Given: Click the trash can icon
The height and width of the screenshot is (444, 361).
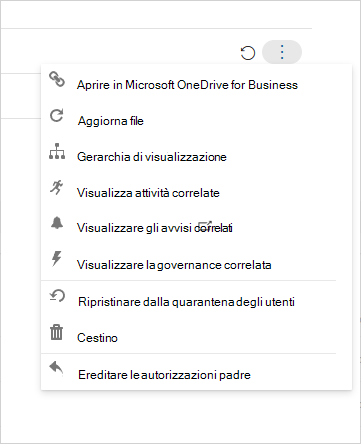Looking at the screenshot, I should click(56, 332).
